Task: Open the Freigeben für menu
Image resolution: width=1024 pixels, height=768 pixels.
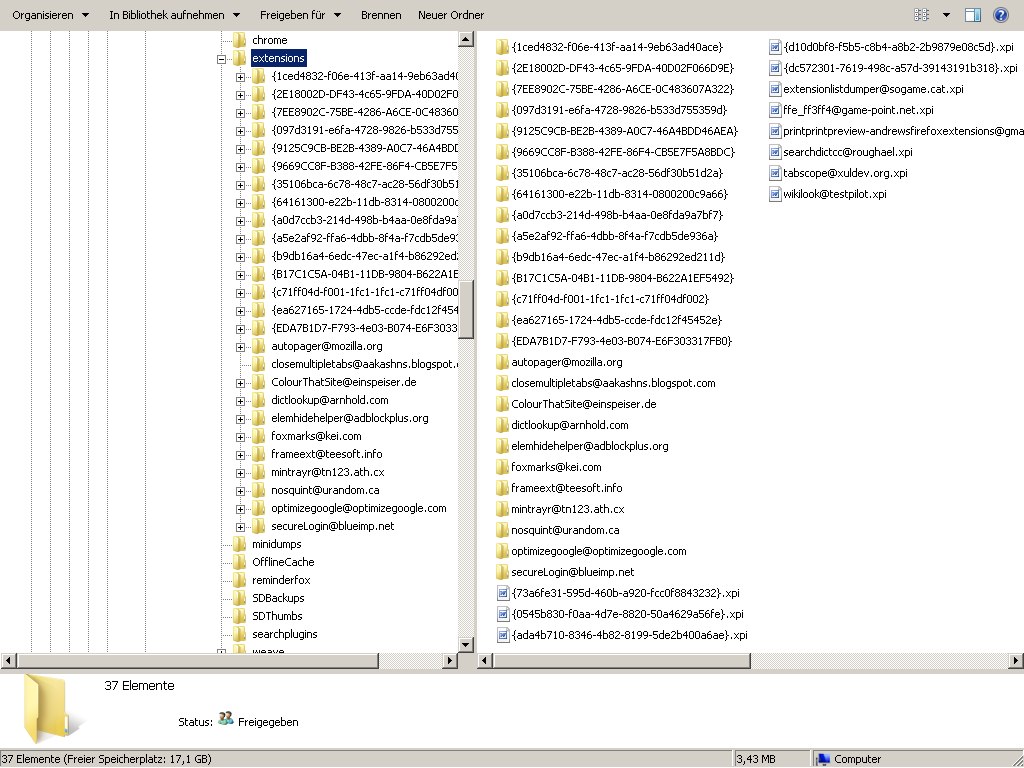Action: coord(300,15)
